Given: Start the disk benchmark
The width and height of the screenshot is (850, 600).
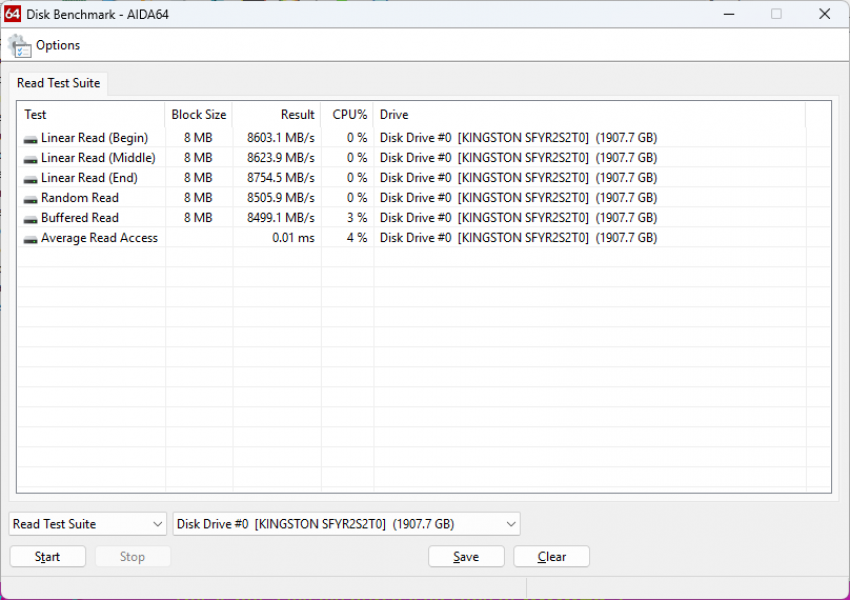Looking at the screenshot, I should pyautogui.click(x=48, y=557).
